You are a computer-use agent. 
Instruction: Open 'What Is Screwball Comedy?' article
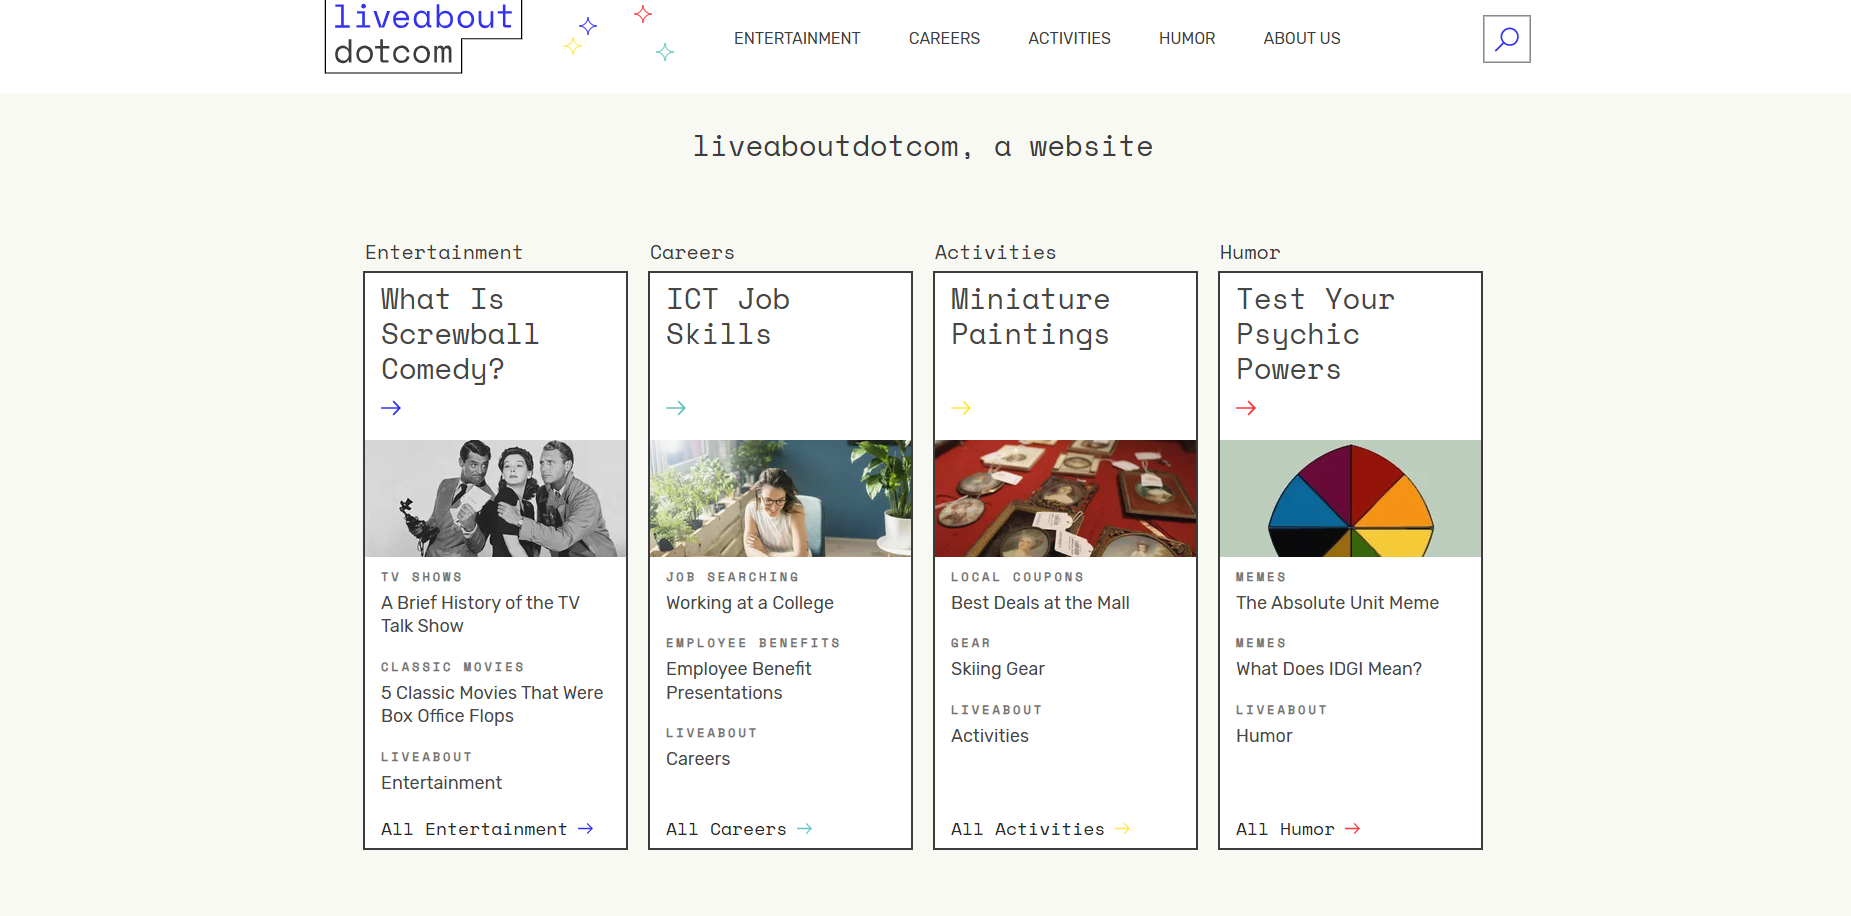460,334
